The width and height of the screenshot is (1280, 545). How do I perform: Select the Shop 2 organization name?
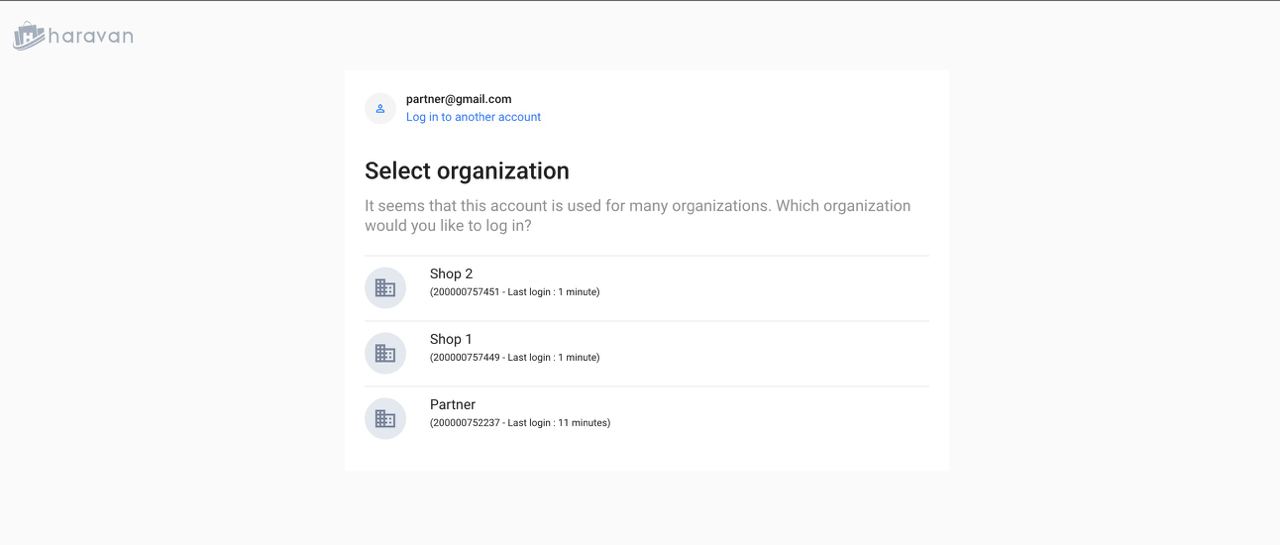pos(451,274)
